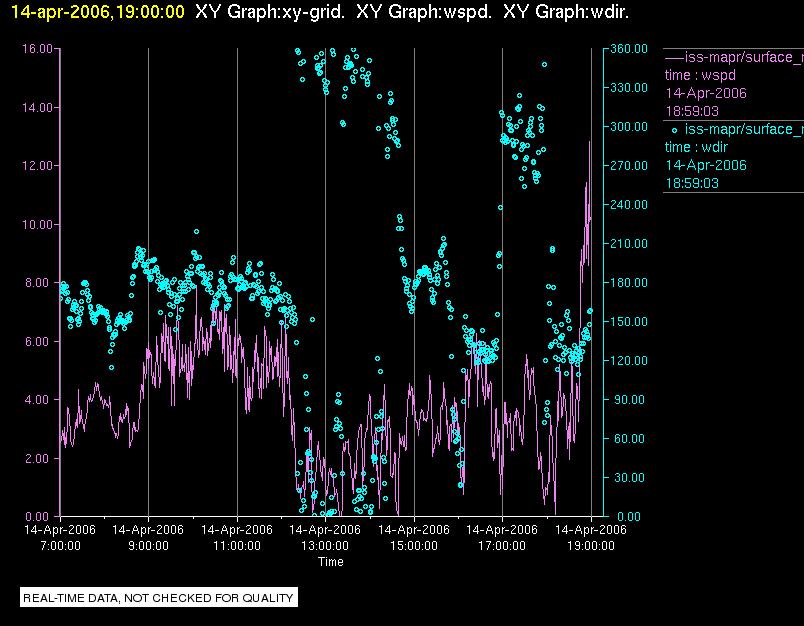Click the 300.00 wind direction axis label
Image resolution: width=804 pixels, height=626 pixels.
click(629, 127)
